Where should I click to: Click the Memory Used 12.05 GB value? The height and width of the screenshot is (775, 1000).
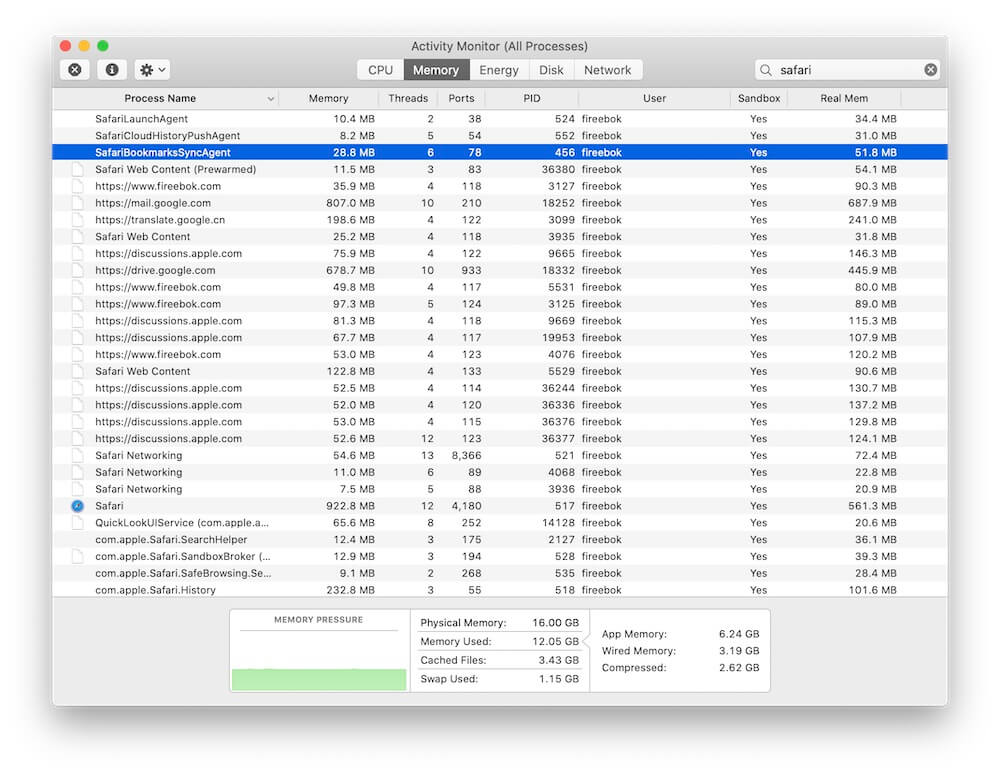click(555, 642)
